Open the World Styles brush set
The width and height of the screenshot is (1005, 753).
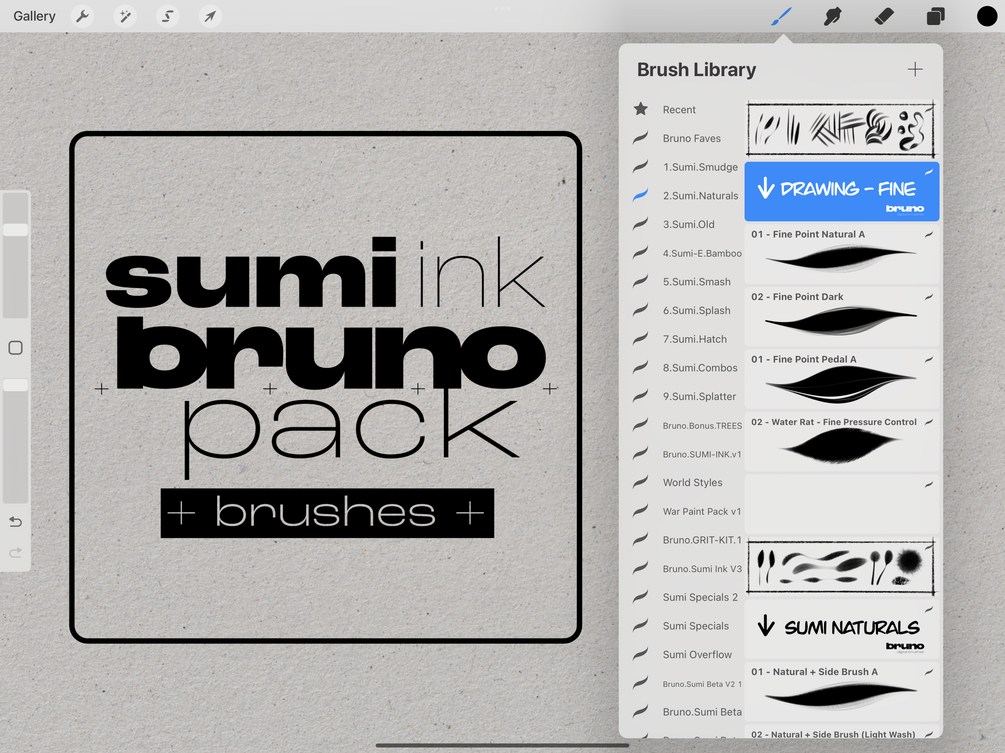(x=692, y=483)
